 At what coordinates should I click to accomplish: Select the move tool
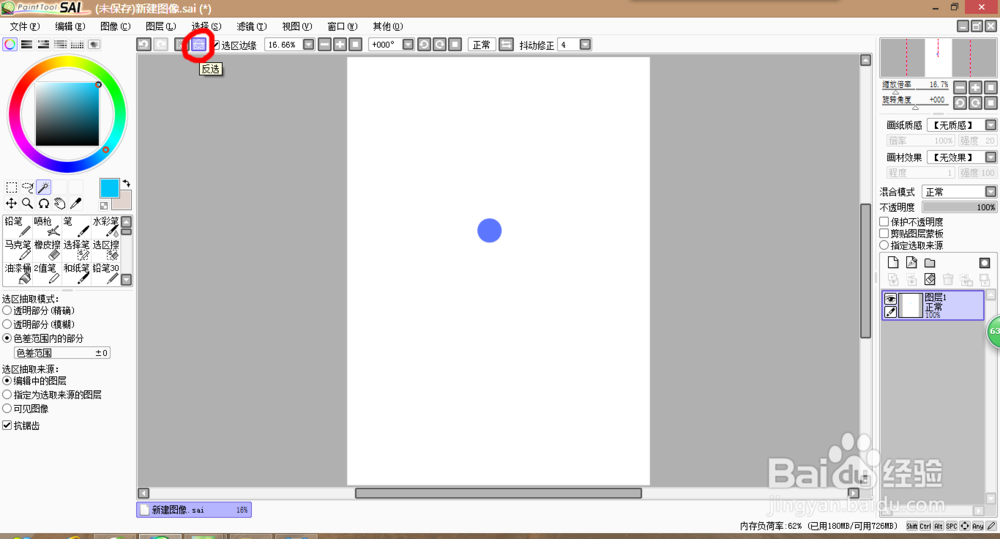[11, 203]
